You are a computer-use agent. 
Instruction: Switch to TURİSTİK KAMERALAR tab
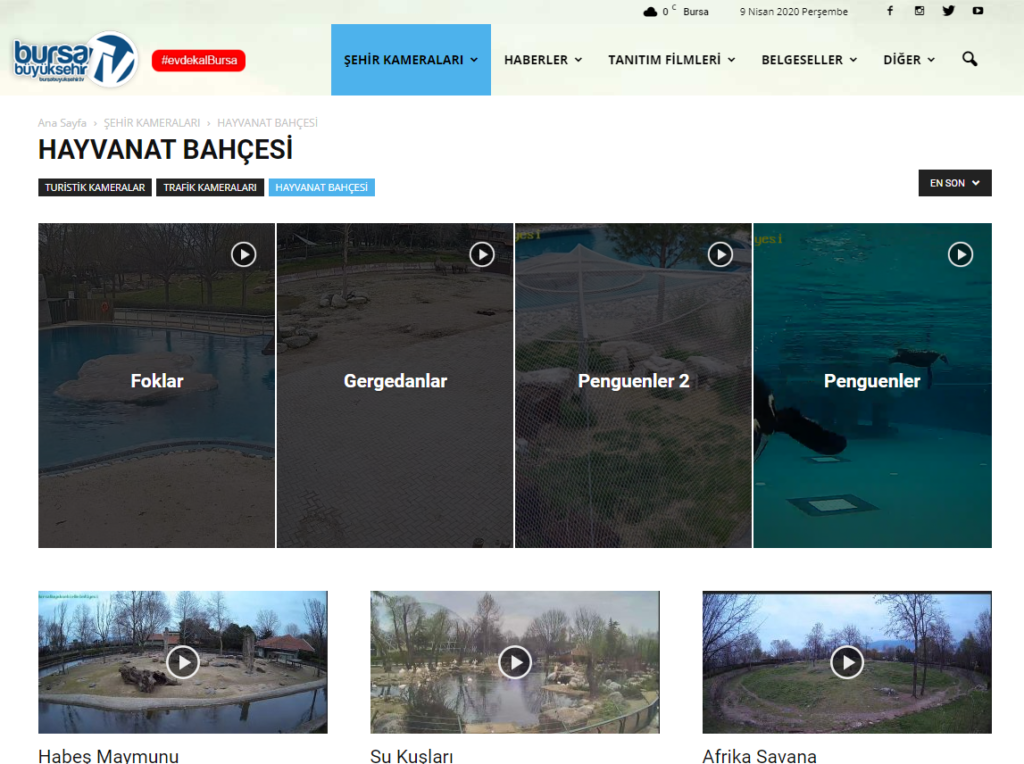tap(95, 187)
